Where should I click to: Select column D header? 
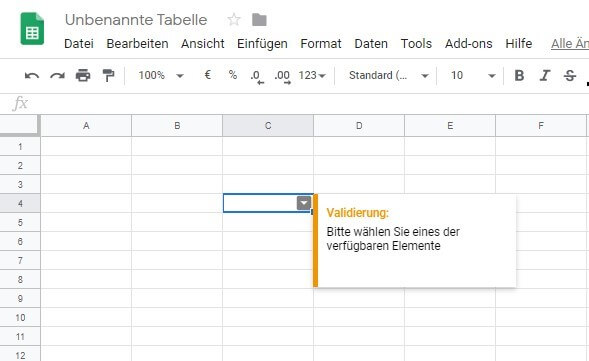[x=359, y=125]
